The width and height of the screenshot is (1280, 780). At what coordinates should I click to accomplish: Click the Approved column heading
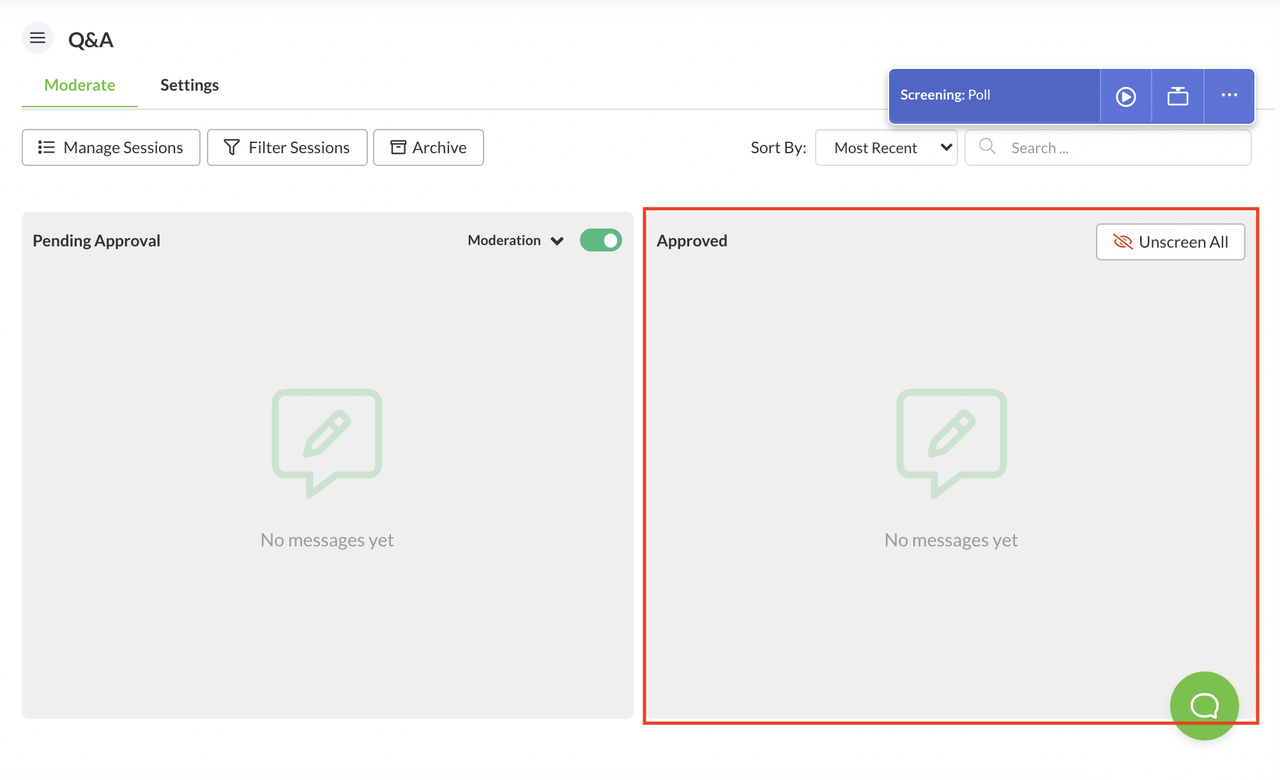click(692, 240)
